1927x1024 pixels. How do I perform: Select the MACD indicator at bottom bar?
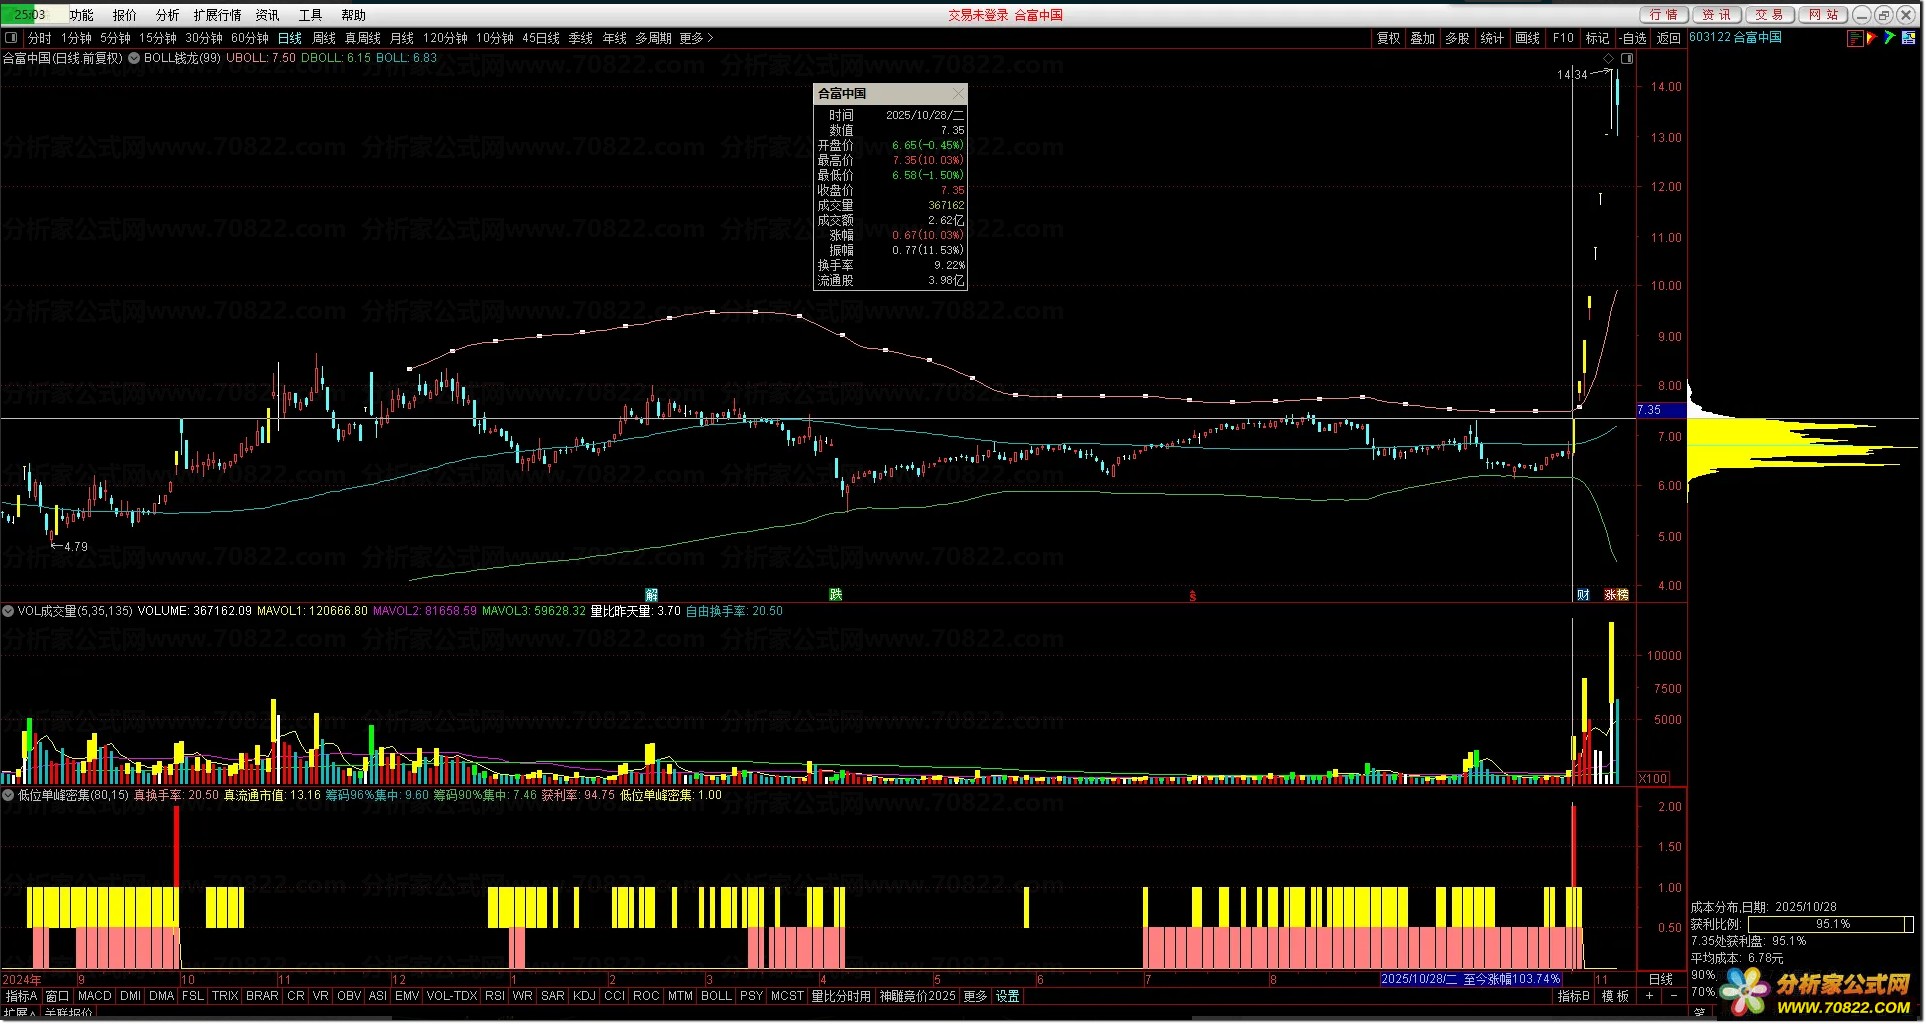[94, 997]
